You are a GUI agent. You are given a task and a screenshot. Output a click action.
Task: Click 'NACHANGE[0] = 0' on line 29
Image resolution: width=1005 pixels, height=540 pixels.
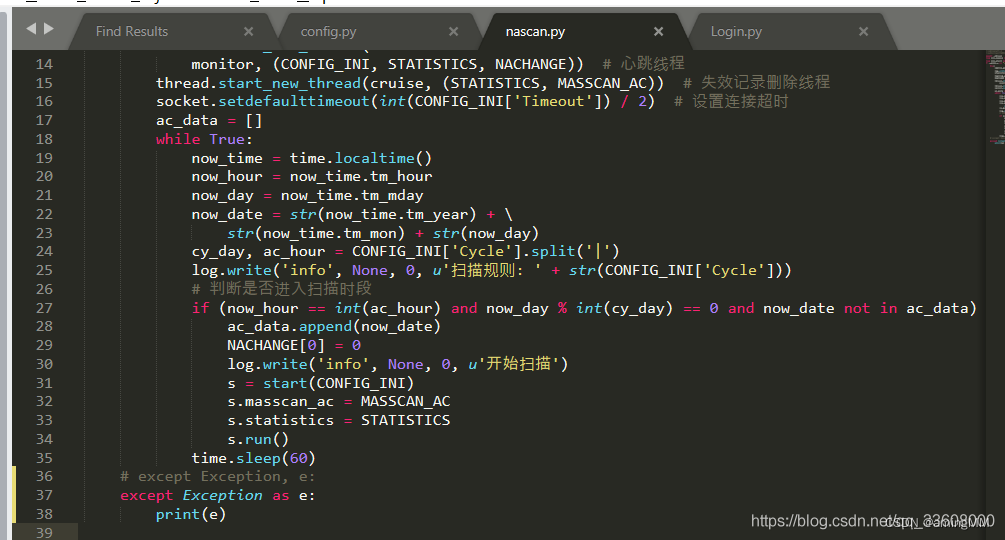pyautogui.click(x=294, y=345)
